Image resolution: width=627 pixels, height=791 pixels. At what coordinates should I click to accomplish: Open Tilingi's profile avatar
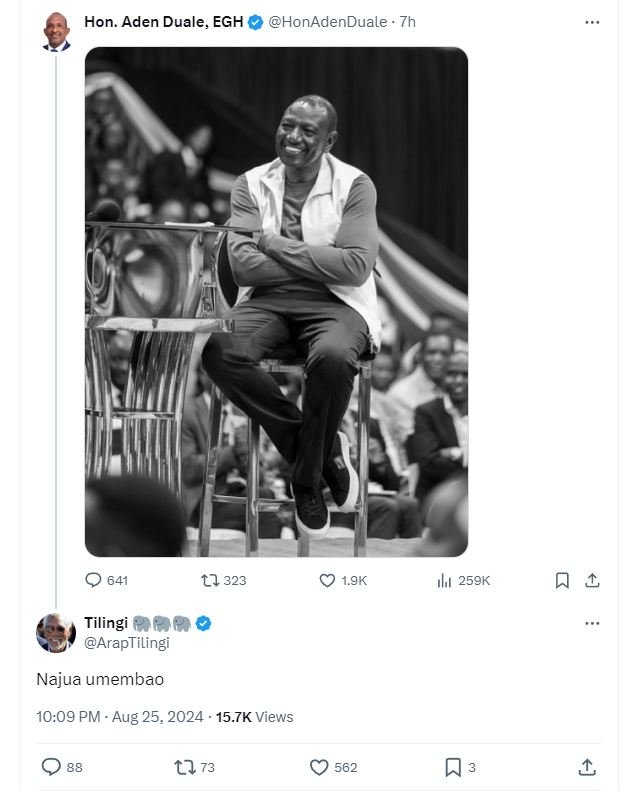point(56,633)
